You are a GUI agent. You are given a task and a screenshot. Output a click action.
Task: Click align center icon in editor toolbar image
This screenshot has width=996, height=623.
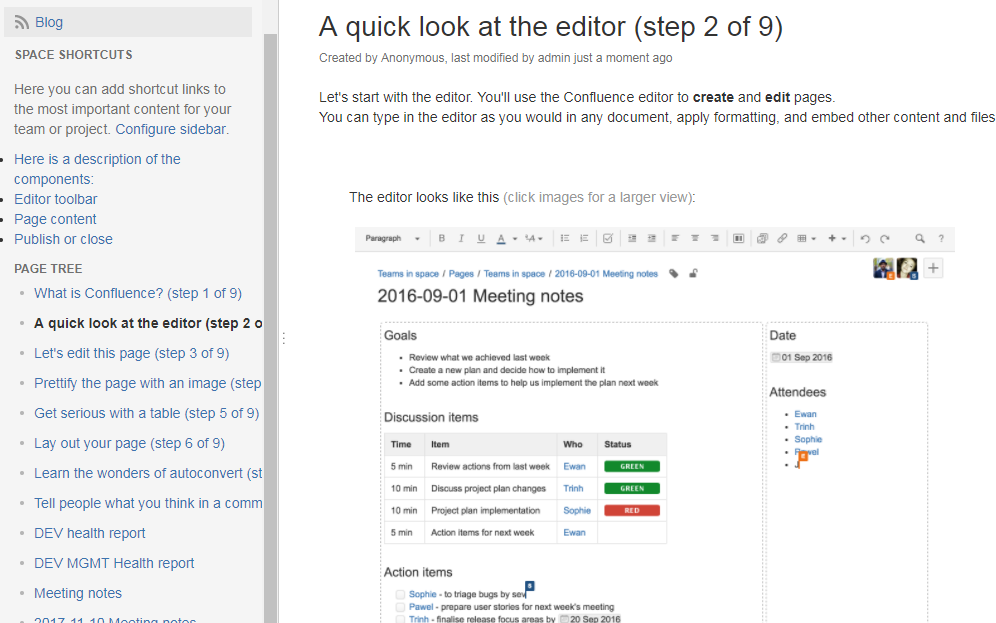coord(695,238)
